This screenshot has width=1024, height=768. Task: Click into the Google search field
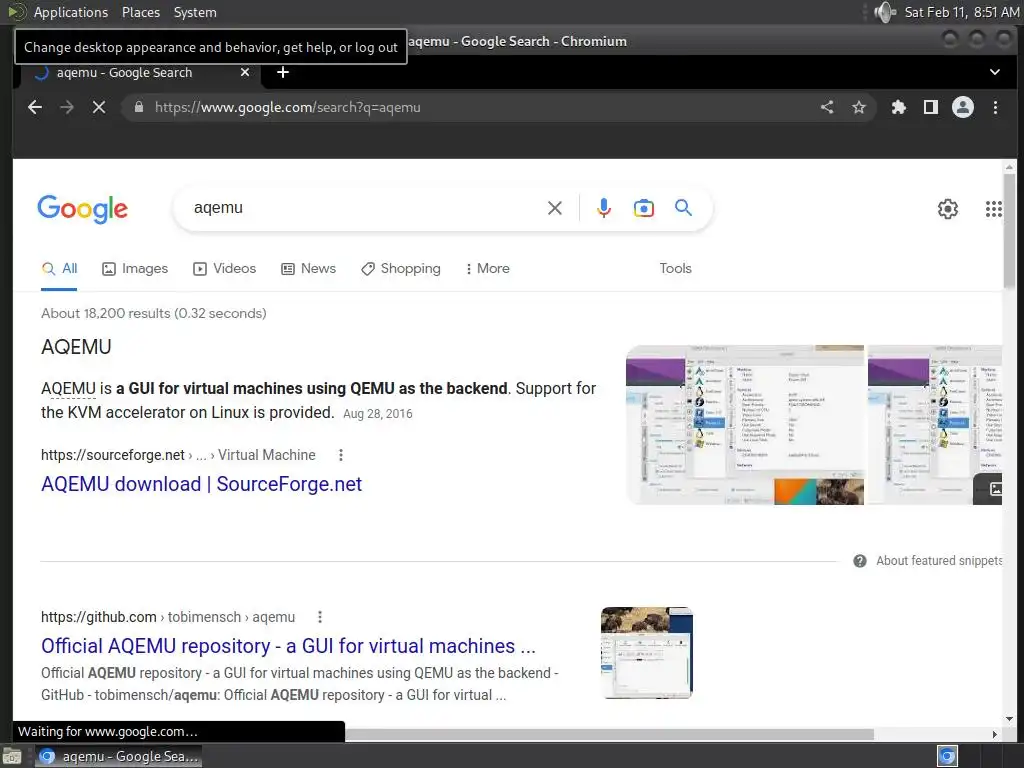(x=366, y=208)
